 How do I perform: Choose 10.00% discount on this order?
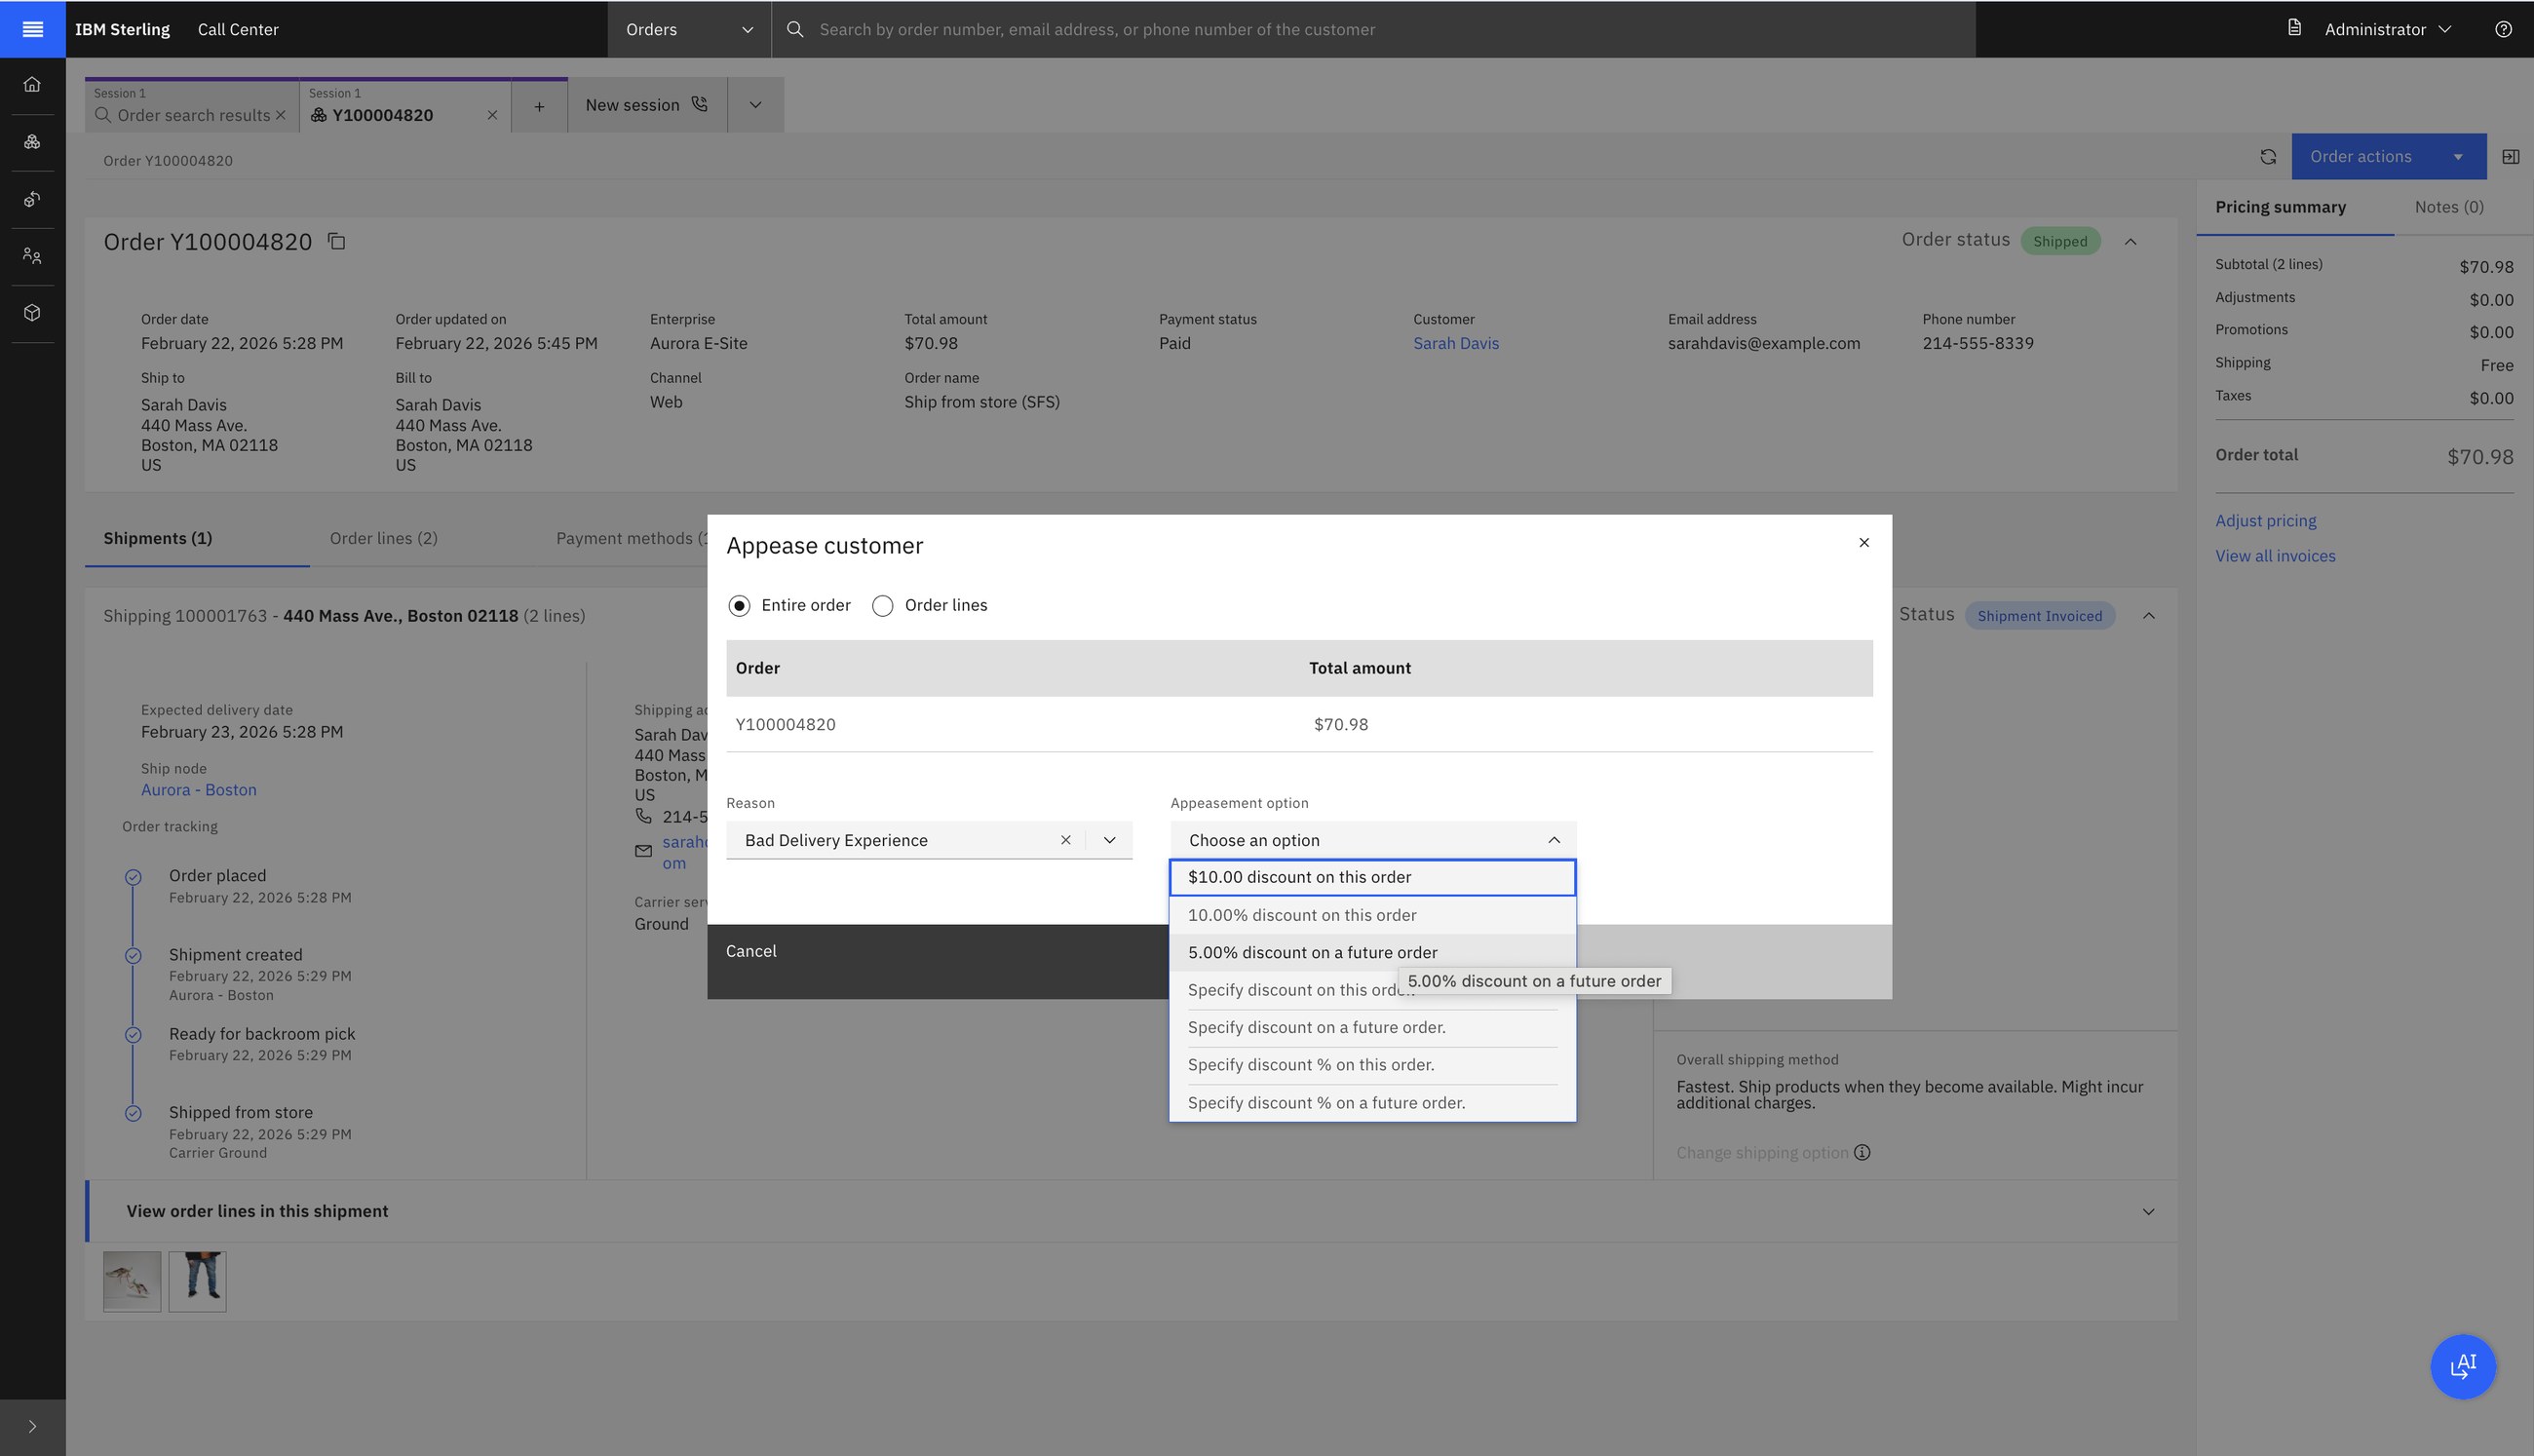tap(1372, 915)
